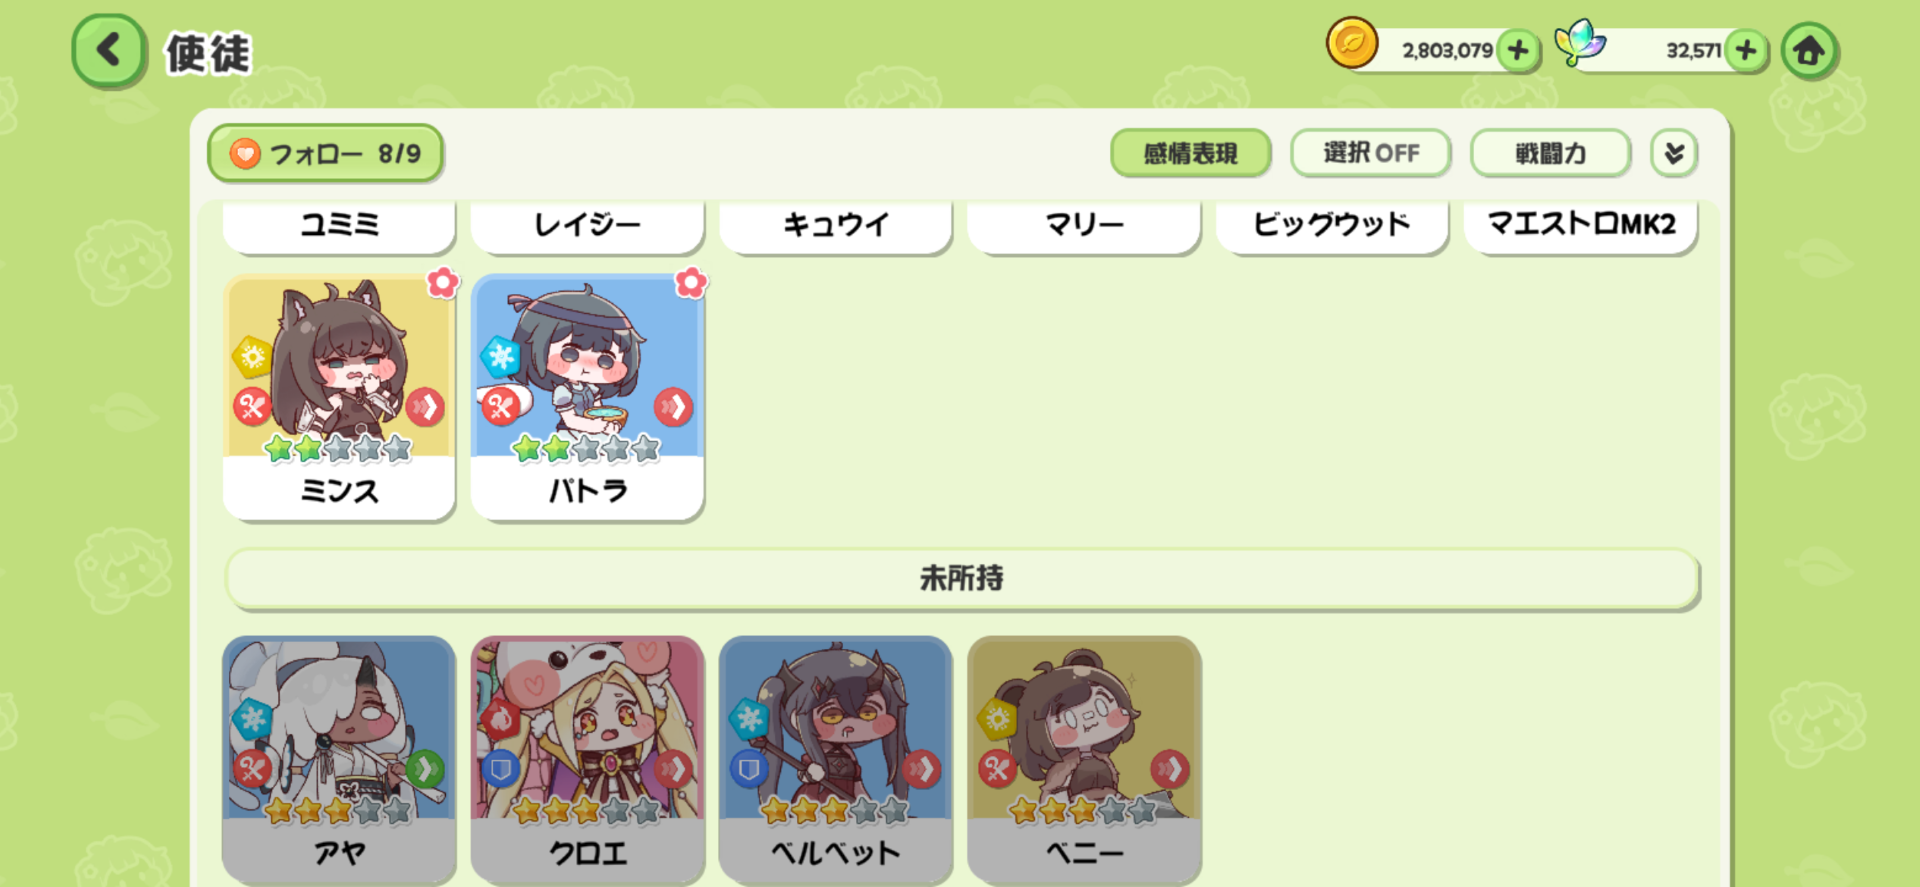Open the unowned クロエ character card
This screenshot has width=1920, height=887.
pyautogui.click(x=588, y=760)
